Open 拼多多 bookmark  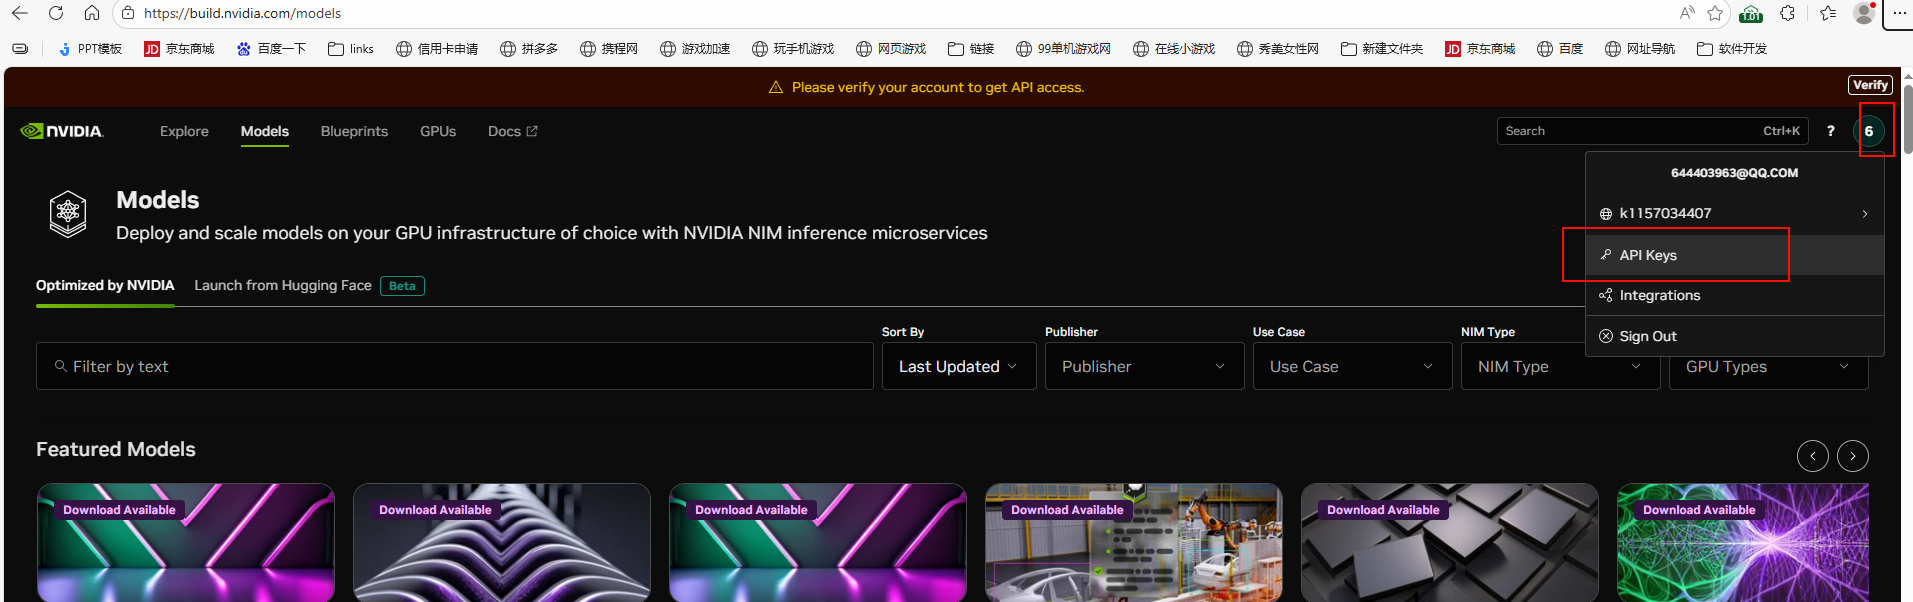(x=529, y=49)
